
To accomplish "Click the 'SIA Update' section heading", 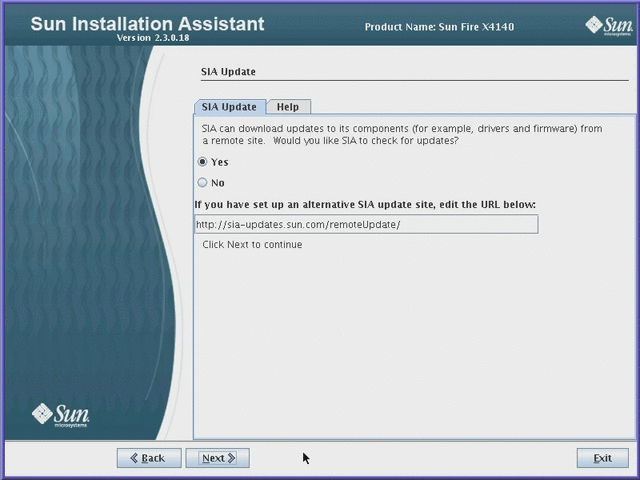I will pos(229,72).
